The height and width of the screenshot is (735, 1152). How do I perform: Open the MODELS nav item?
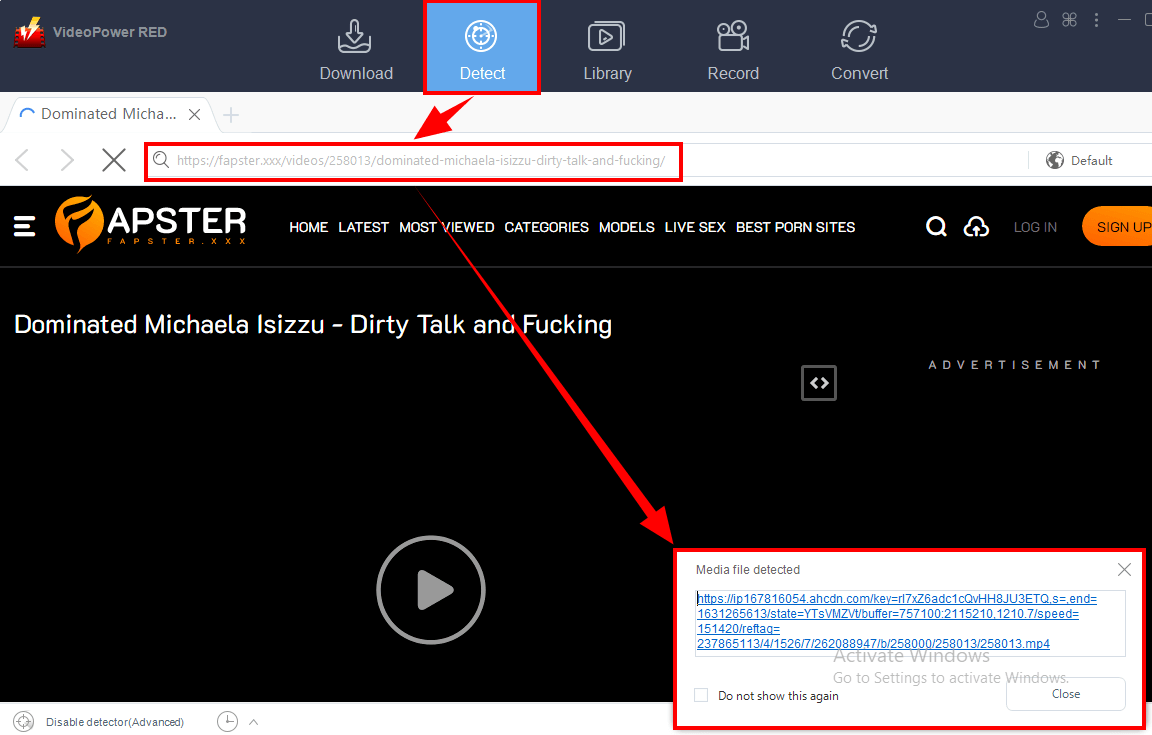(627, 227)
